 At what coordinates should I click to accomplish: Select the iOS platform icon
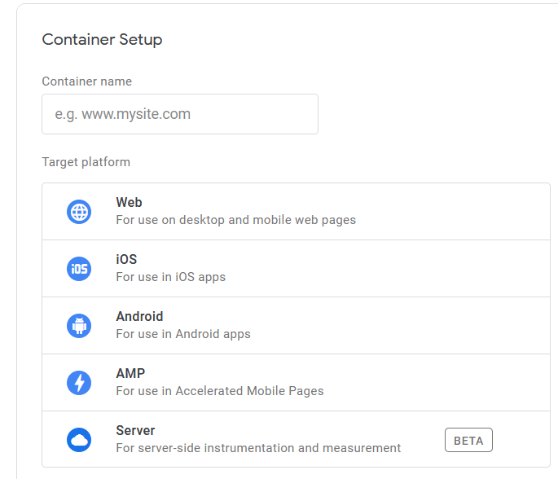pos(79,269)
